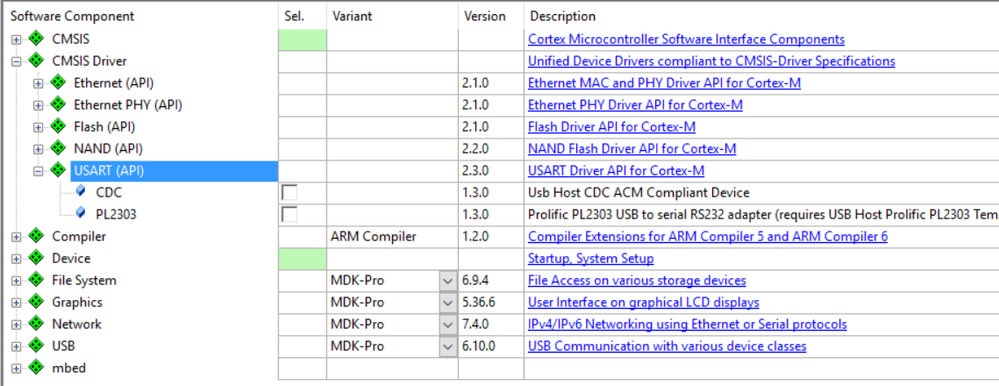Click the blue CDC component icon
This screenshot has height=386, width=999.
(x=80, y=192)
